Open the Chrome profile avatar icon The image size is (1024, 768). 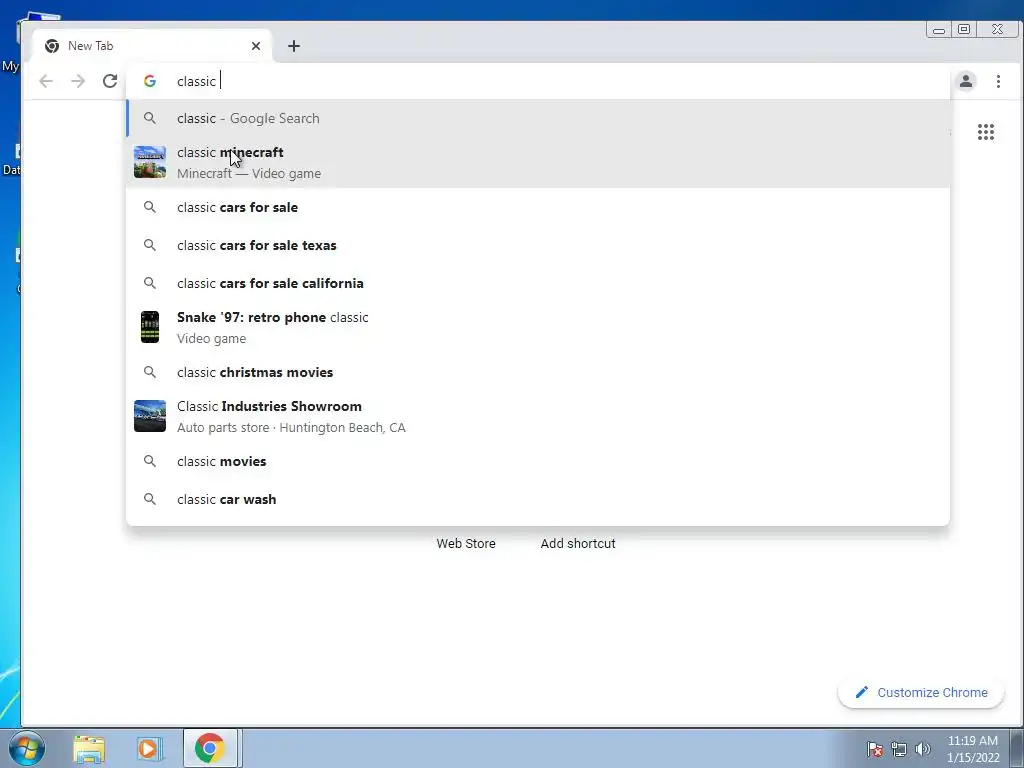tap(966, 81)
